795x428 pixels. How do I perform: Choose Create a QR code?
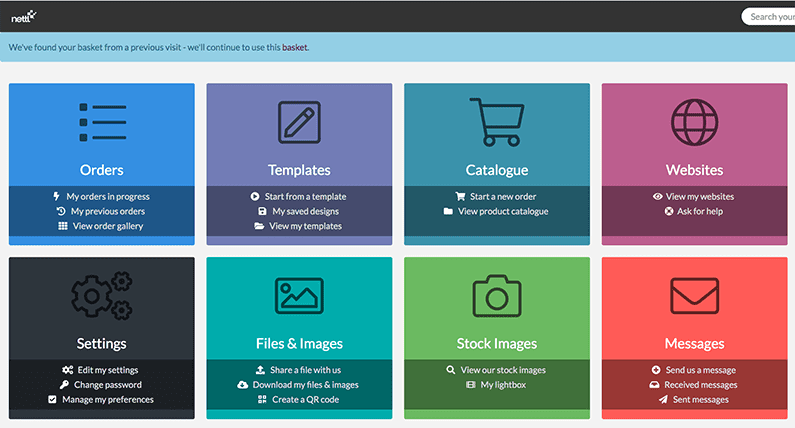click(306, 400)
